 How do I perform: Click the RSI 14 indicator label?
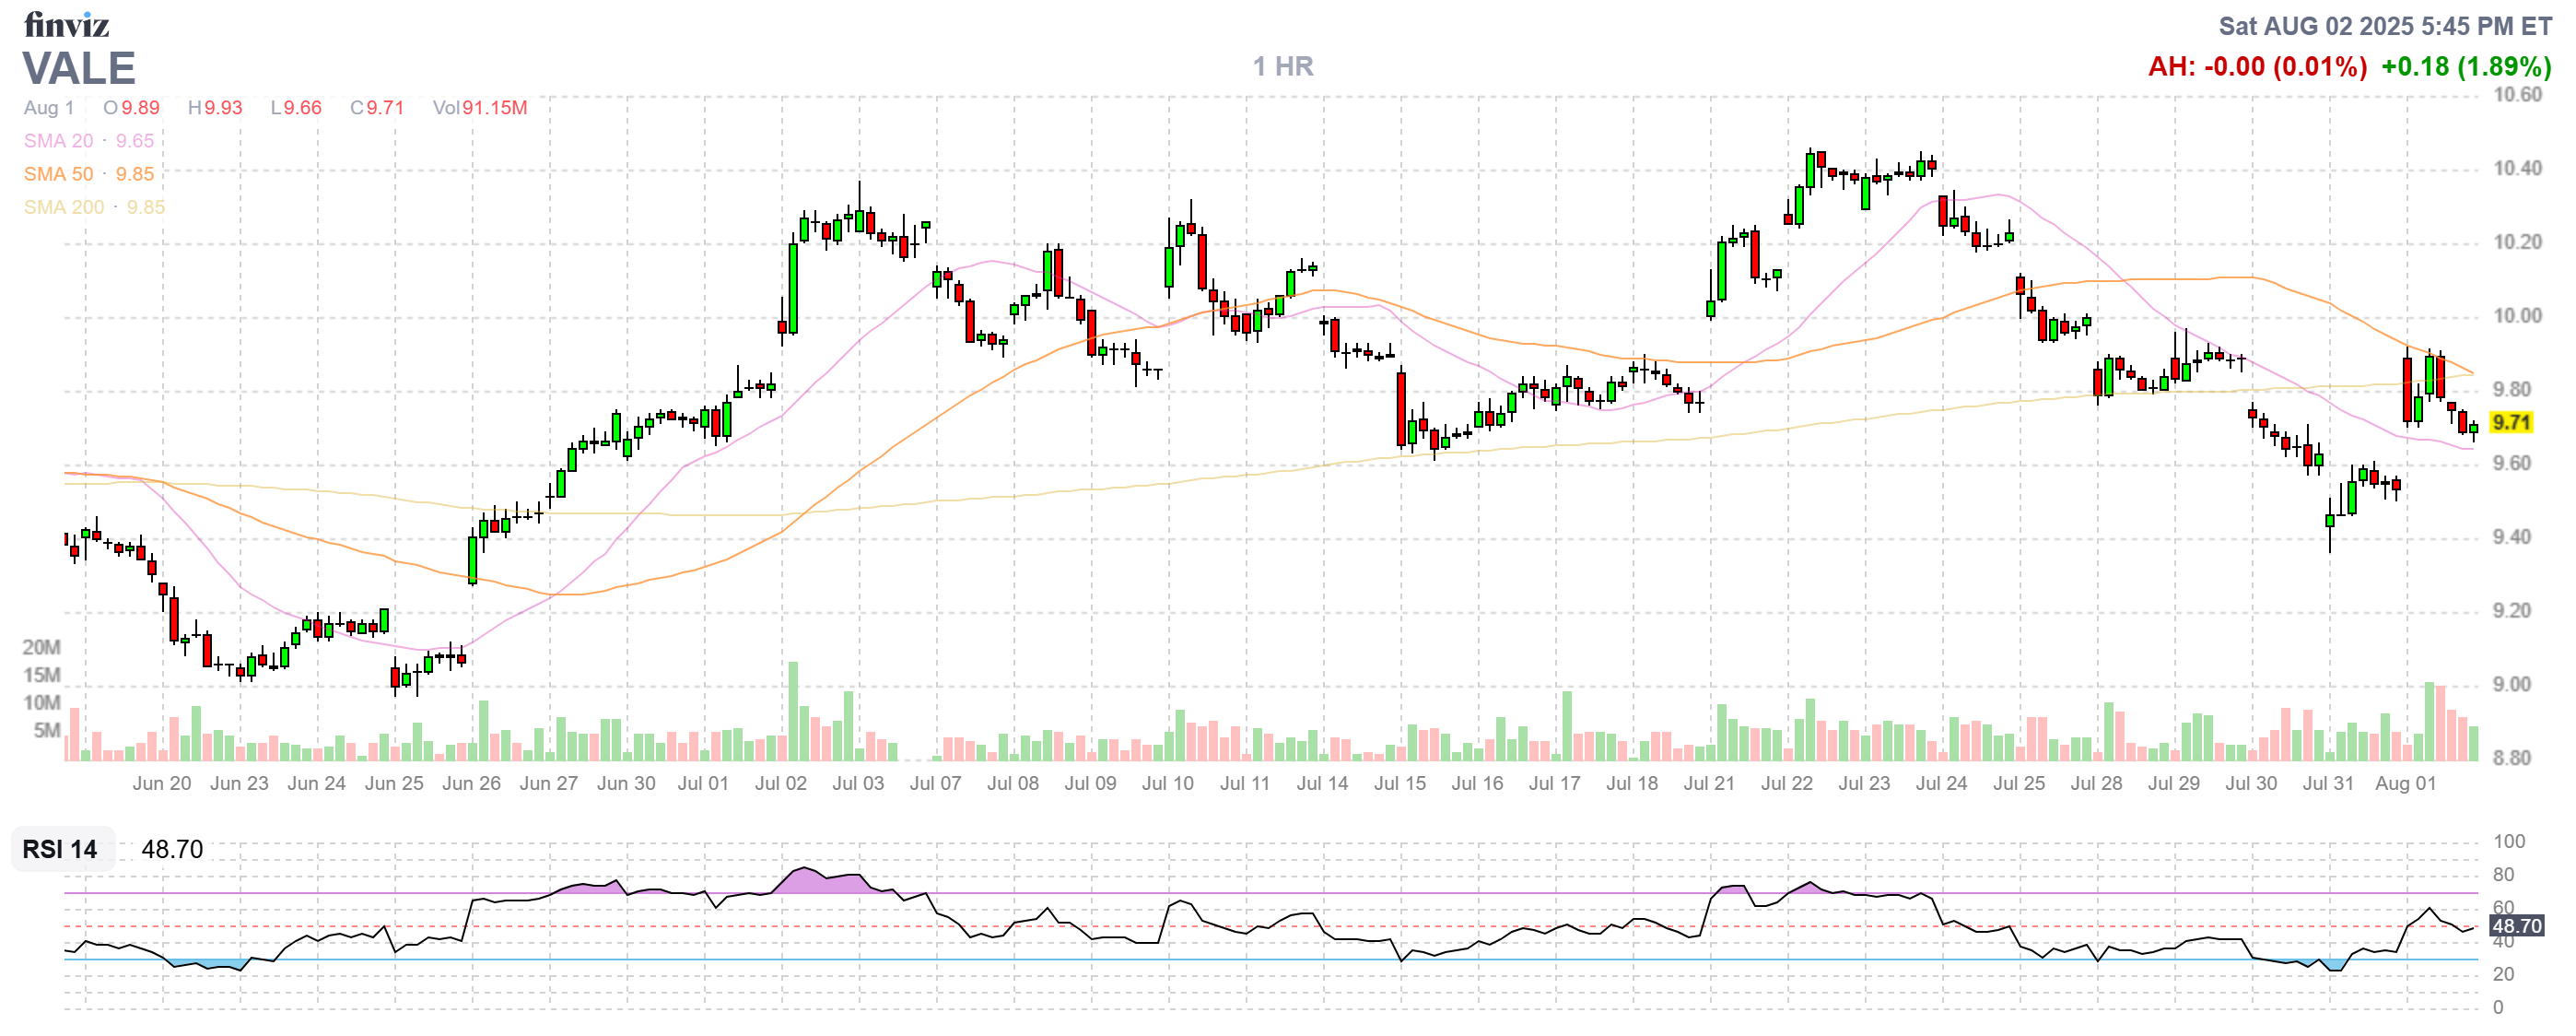pos(60,849)
